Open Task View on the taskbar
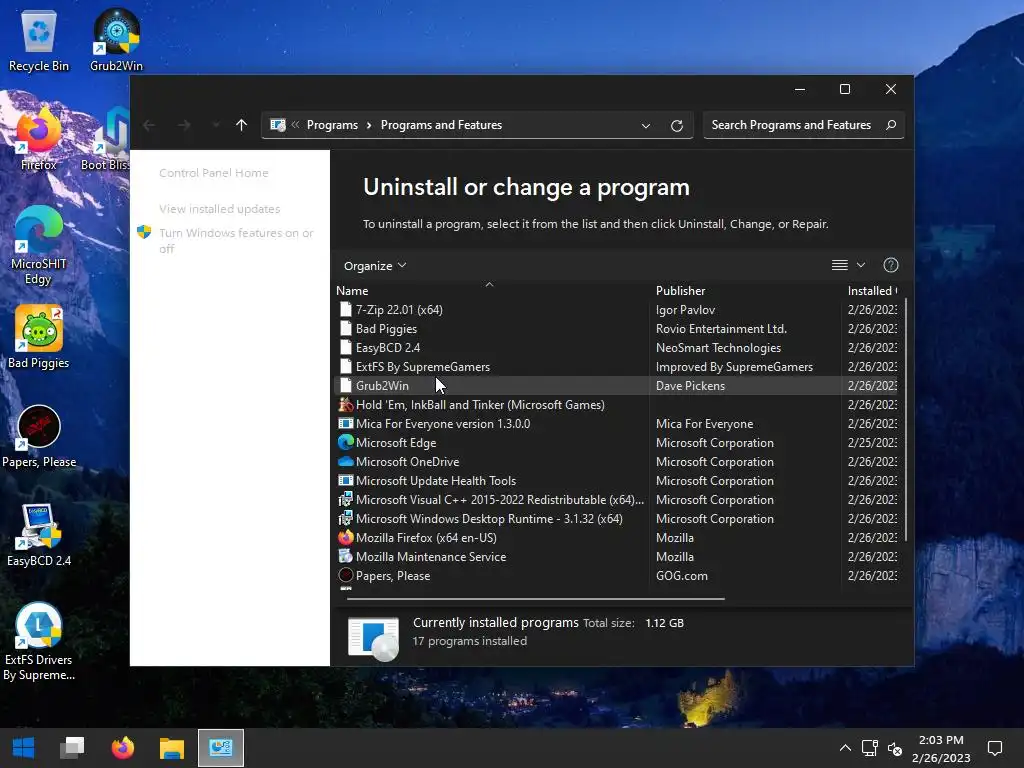Viewport: 1024px width, 768px height. [x=72, y=748]
